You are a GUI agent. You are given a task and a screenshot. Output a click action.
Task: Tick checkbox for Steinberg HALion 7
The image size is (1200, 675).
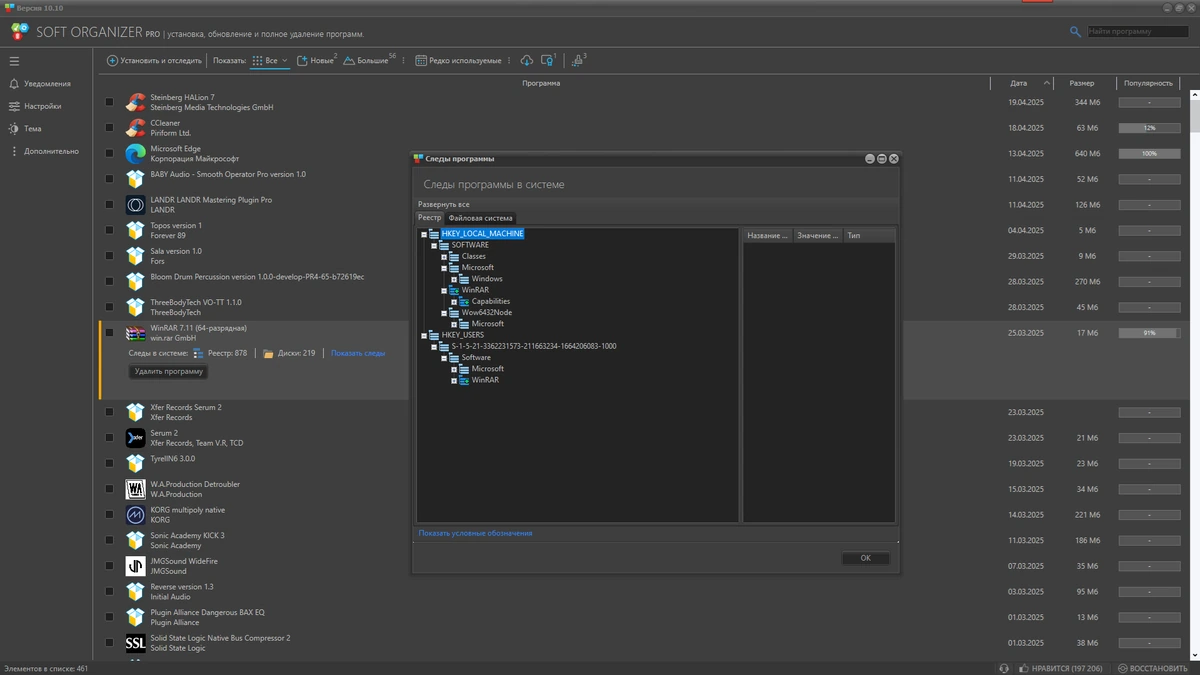tap(110, 101)
